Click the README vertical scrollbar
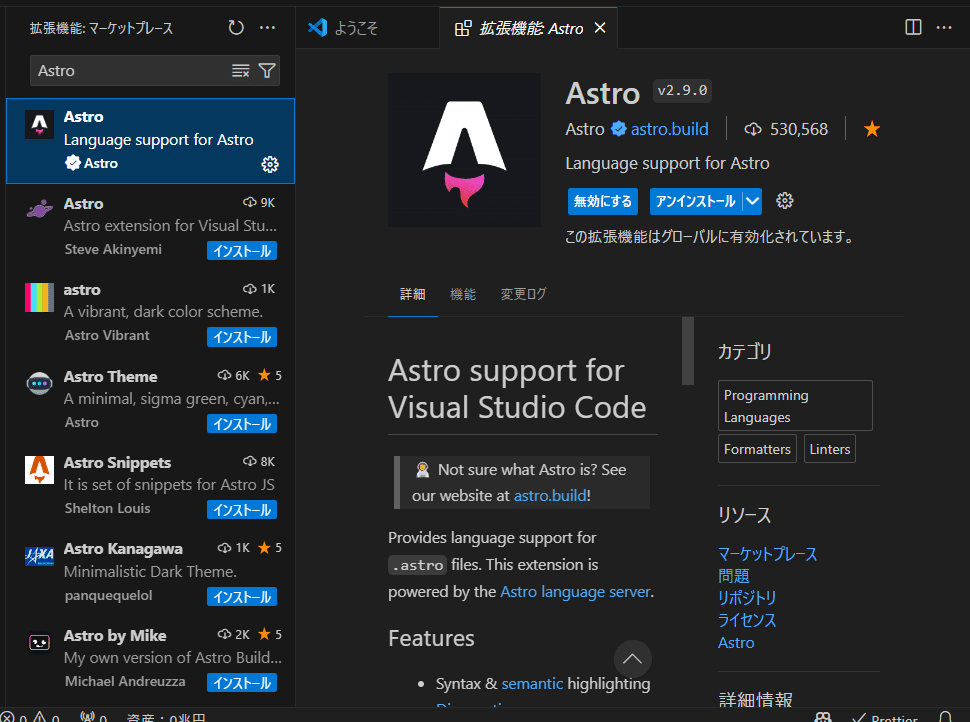The height and width of the screenshot is (722, 970). point(688,351)
